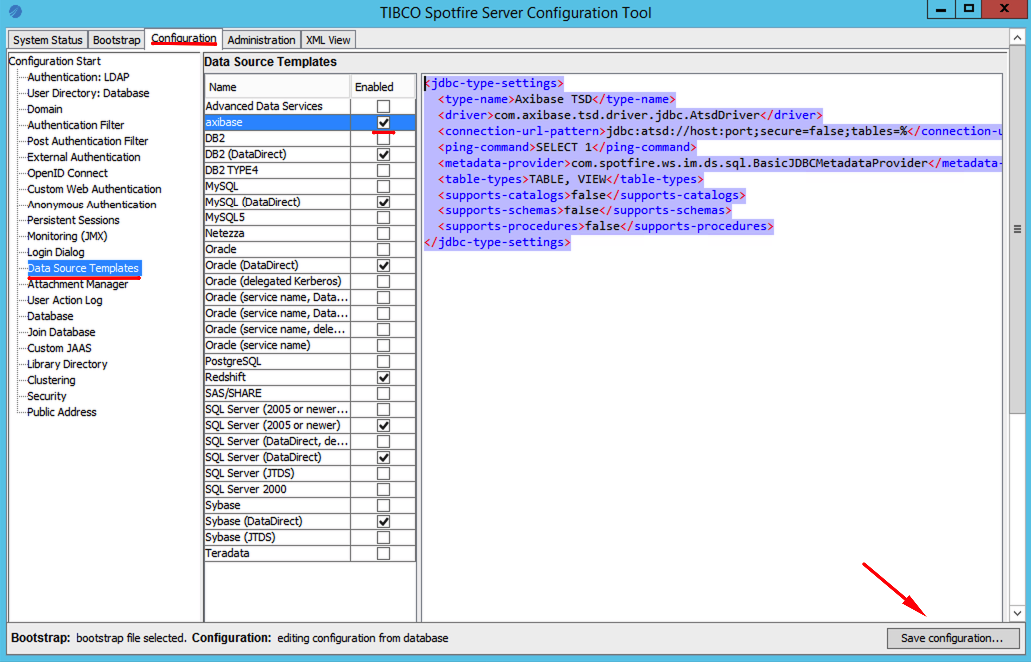
Task: Select the Domain tree node
Action: pos(45,109)
